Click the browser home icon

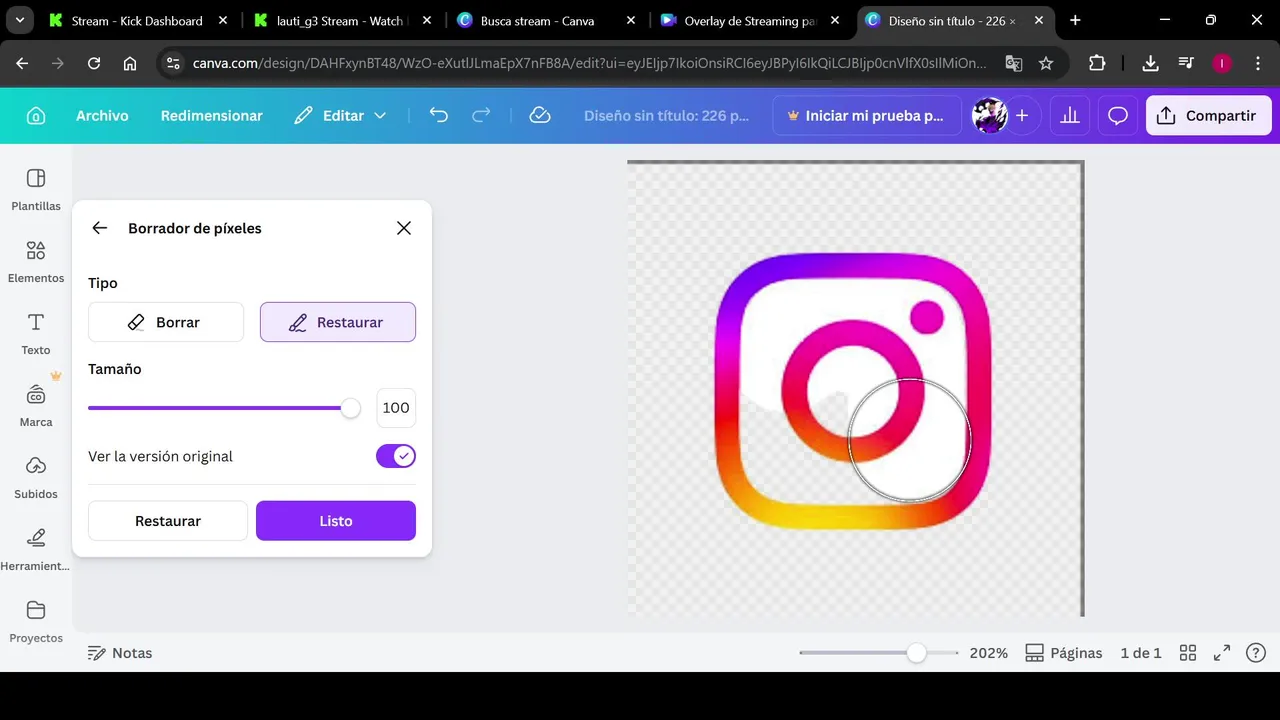point(130,63)
